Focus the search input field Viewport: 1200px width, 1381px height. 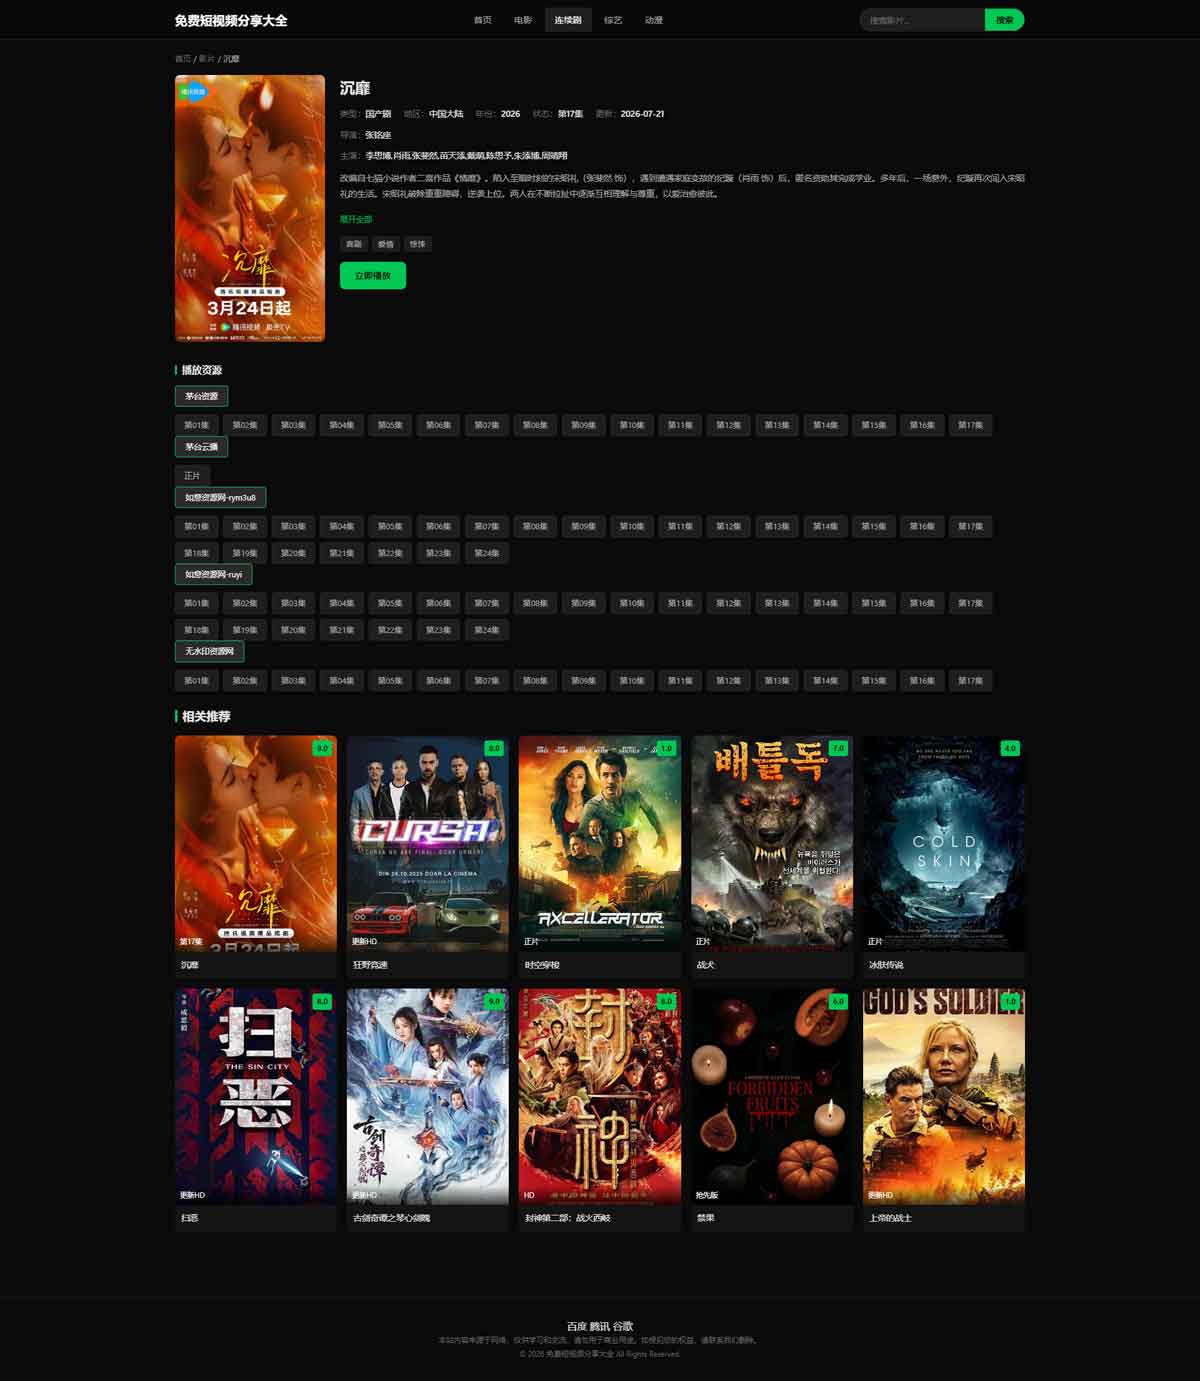tap(922, 20)
